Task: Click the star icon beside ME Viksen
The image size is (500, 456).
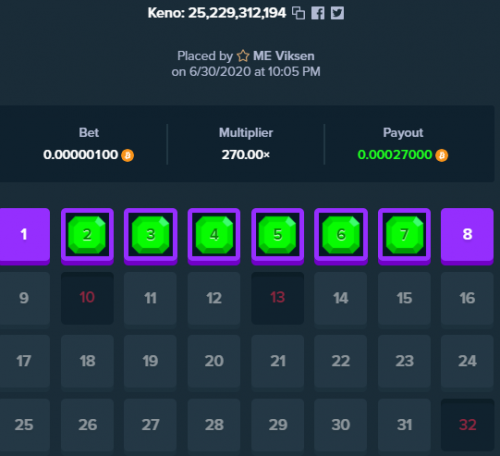Action: click(x=243, y=56)
